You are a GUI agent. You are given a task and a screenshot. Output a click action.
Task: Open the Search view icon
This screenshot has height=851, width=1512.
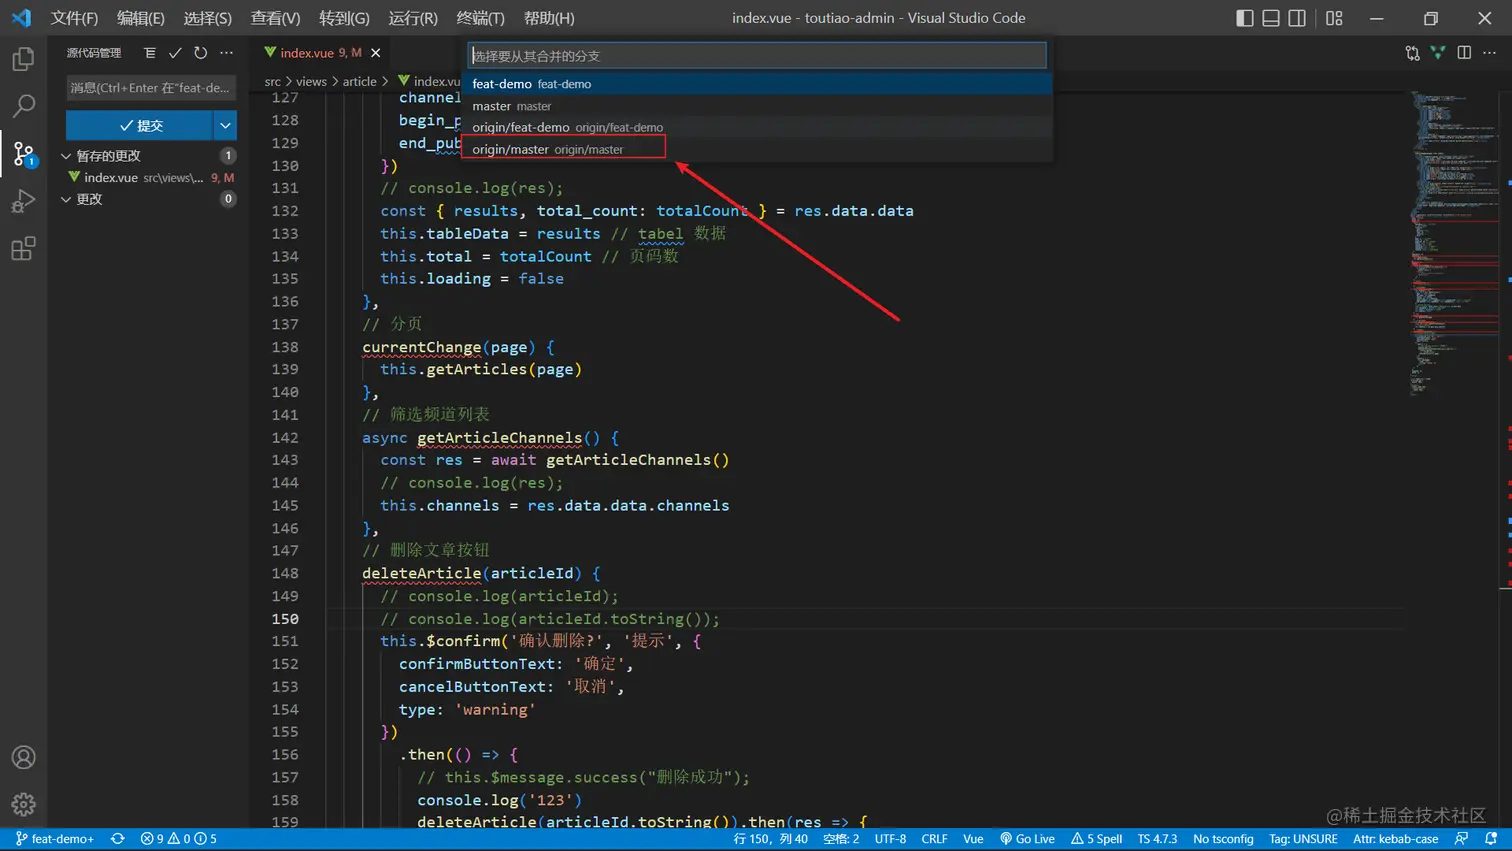23,106
